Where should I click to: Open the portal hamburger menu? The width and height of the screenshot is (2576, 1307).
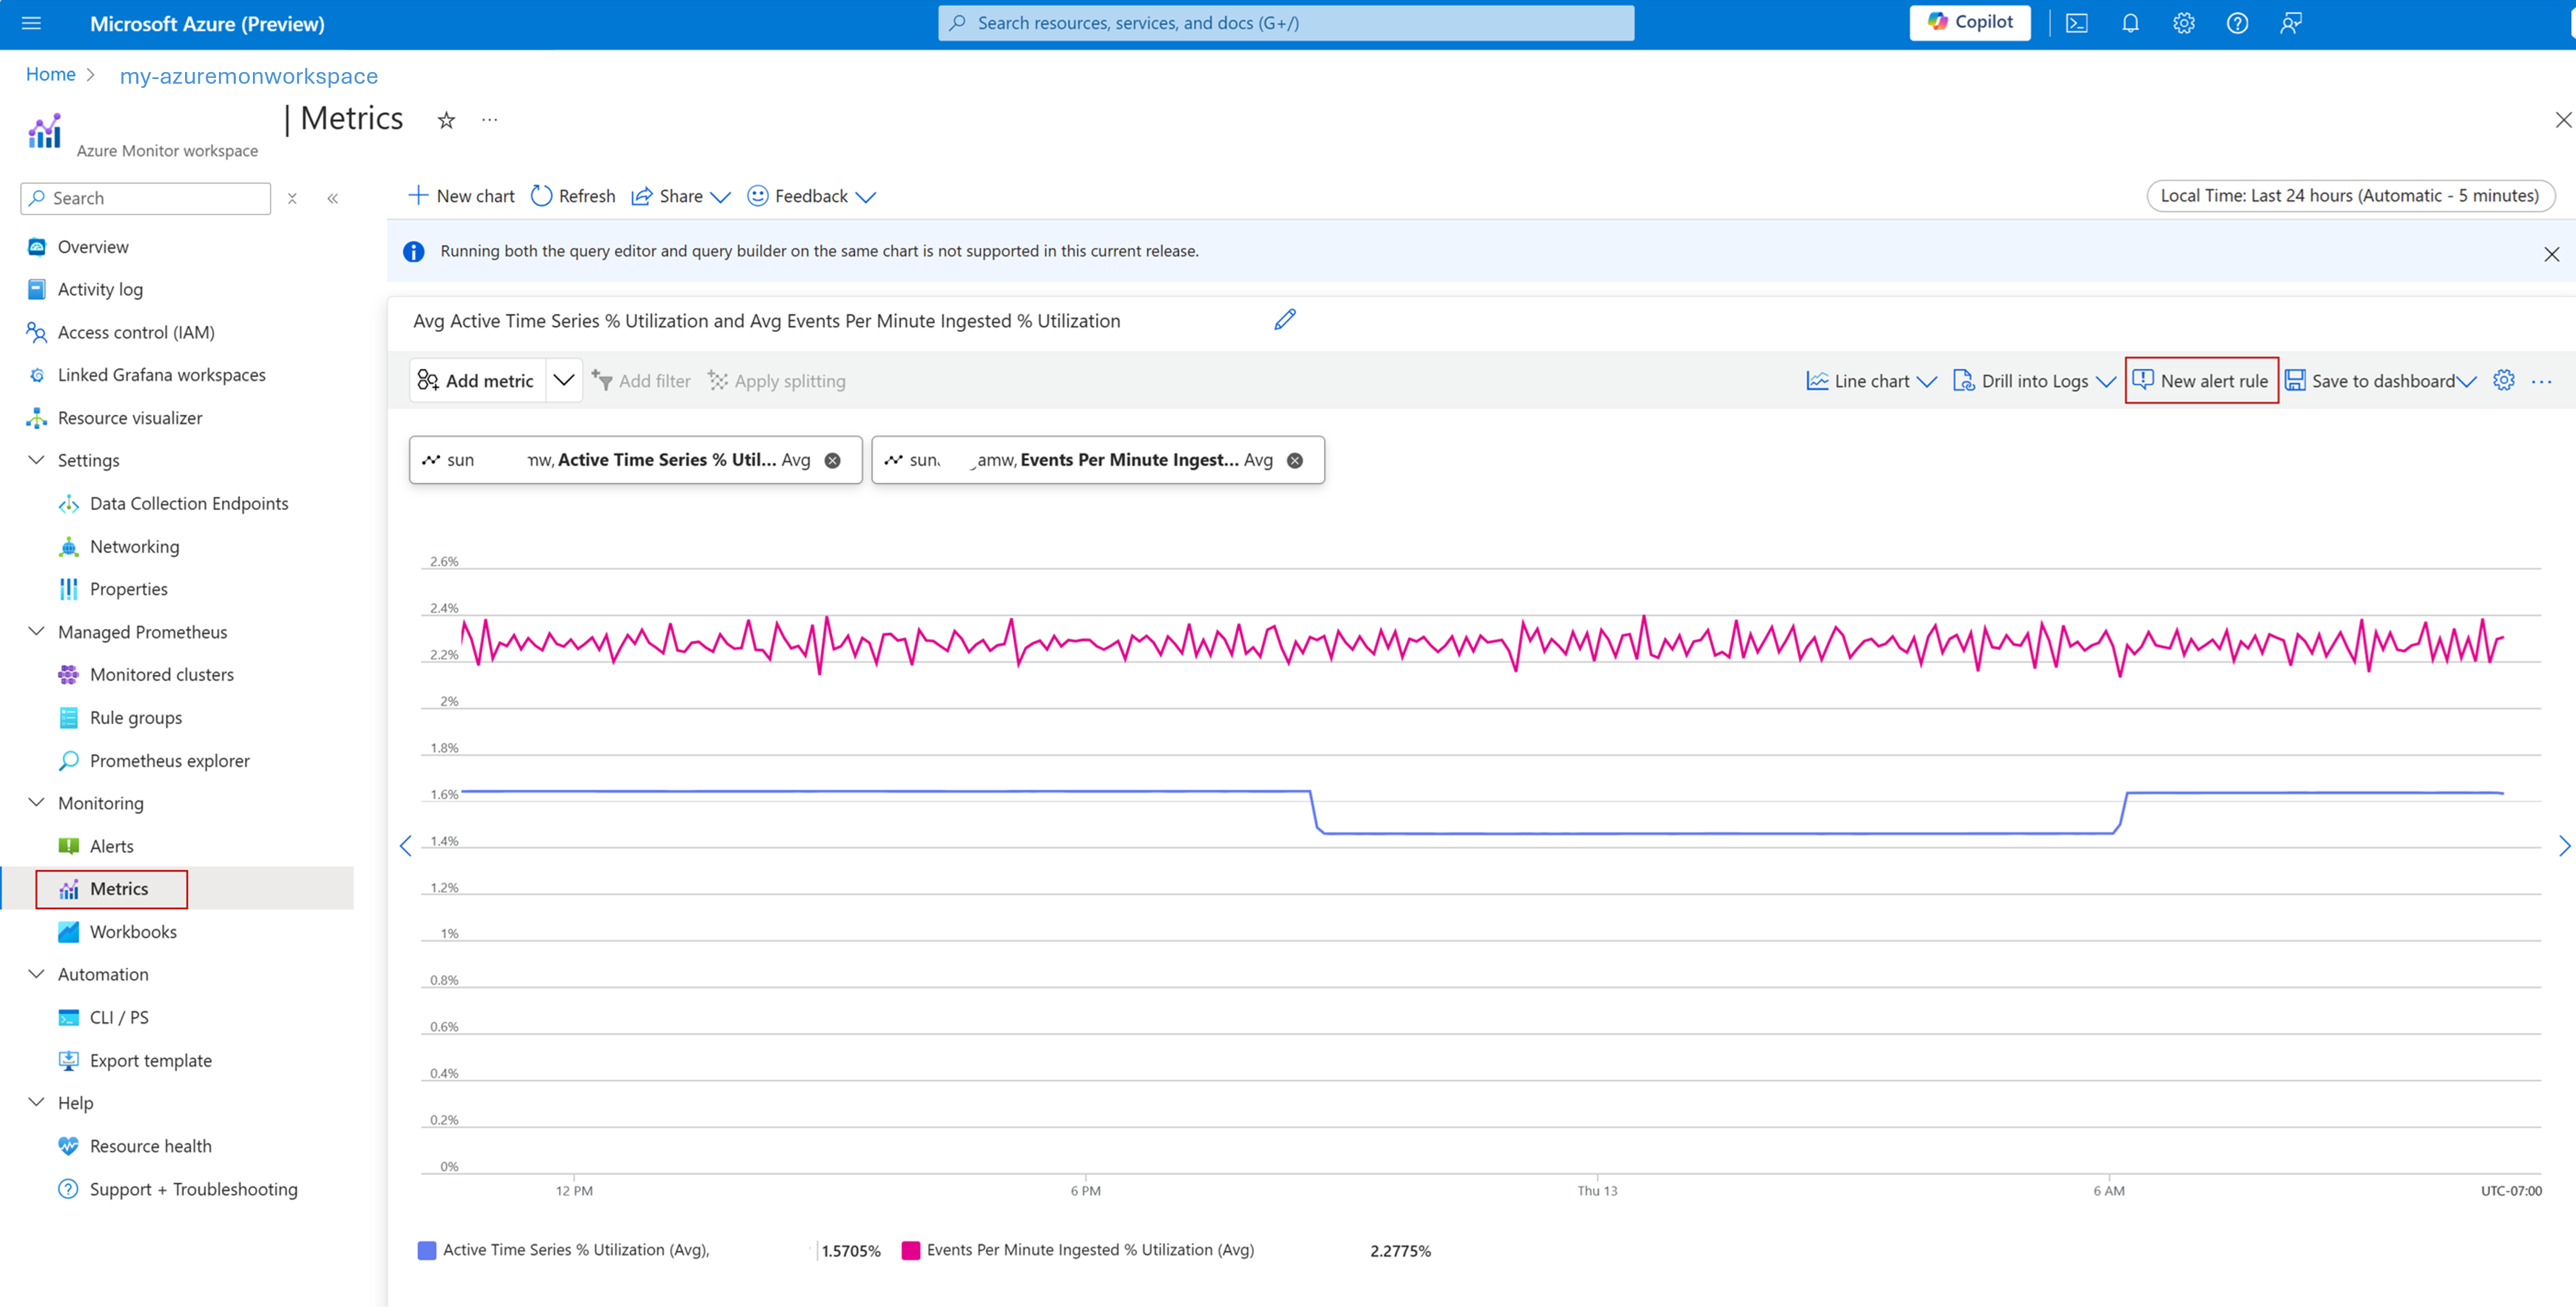(x=31, y=23)
